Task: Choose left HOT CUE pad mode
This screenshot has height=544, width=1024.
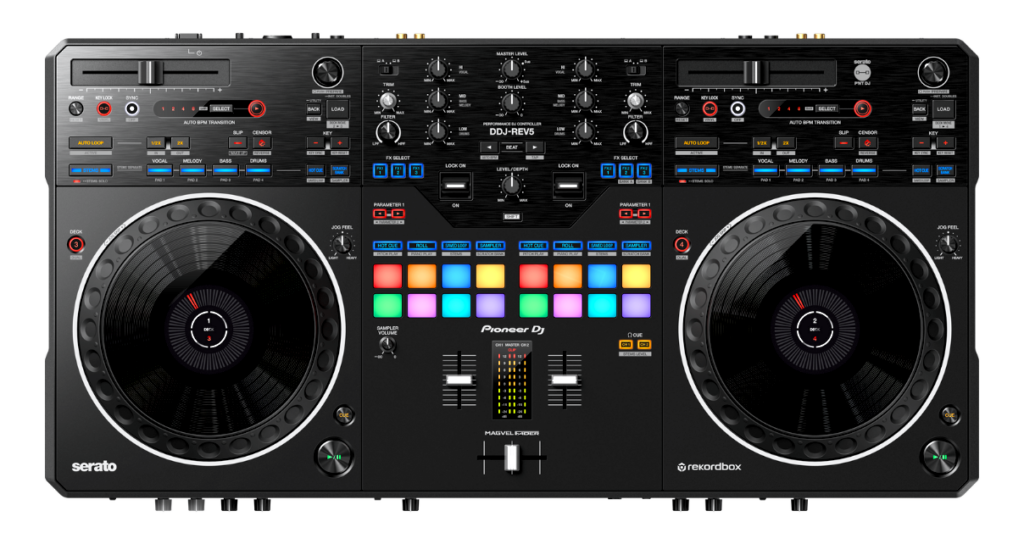Action: pos(387,246)
